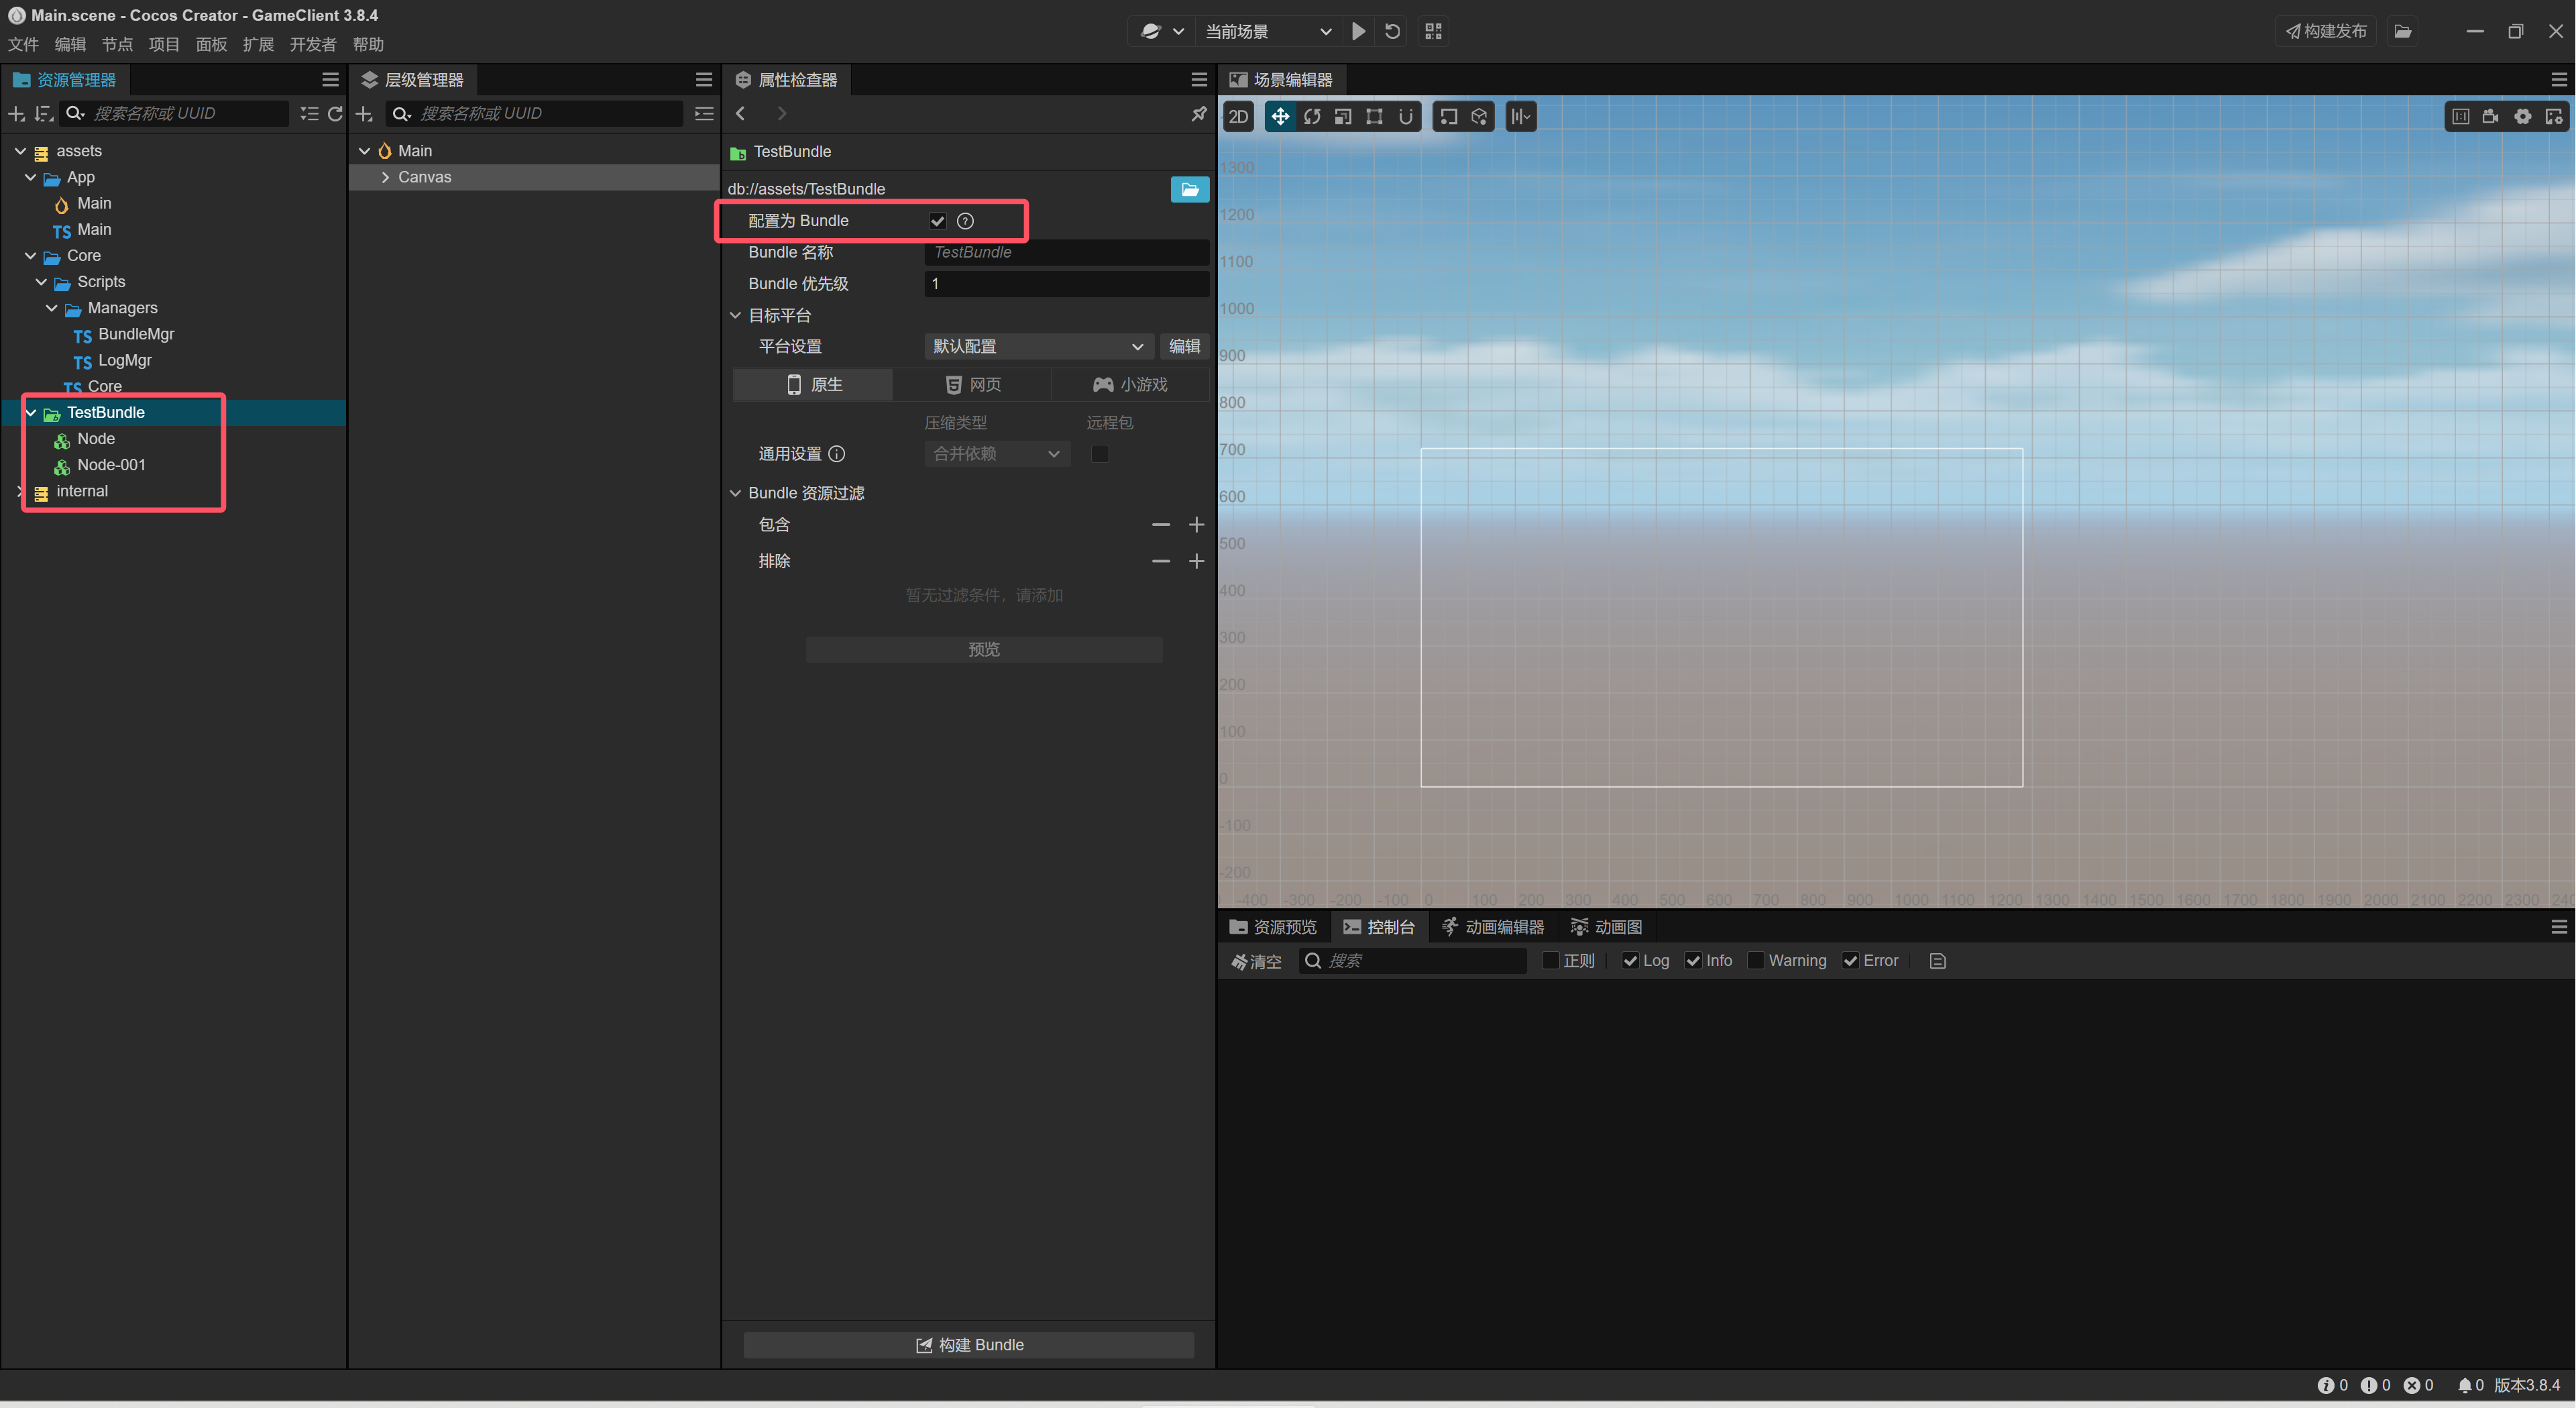Open the scene editor gear settings icon

(2523, 117)
